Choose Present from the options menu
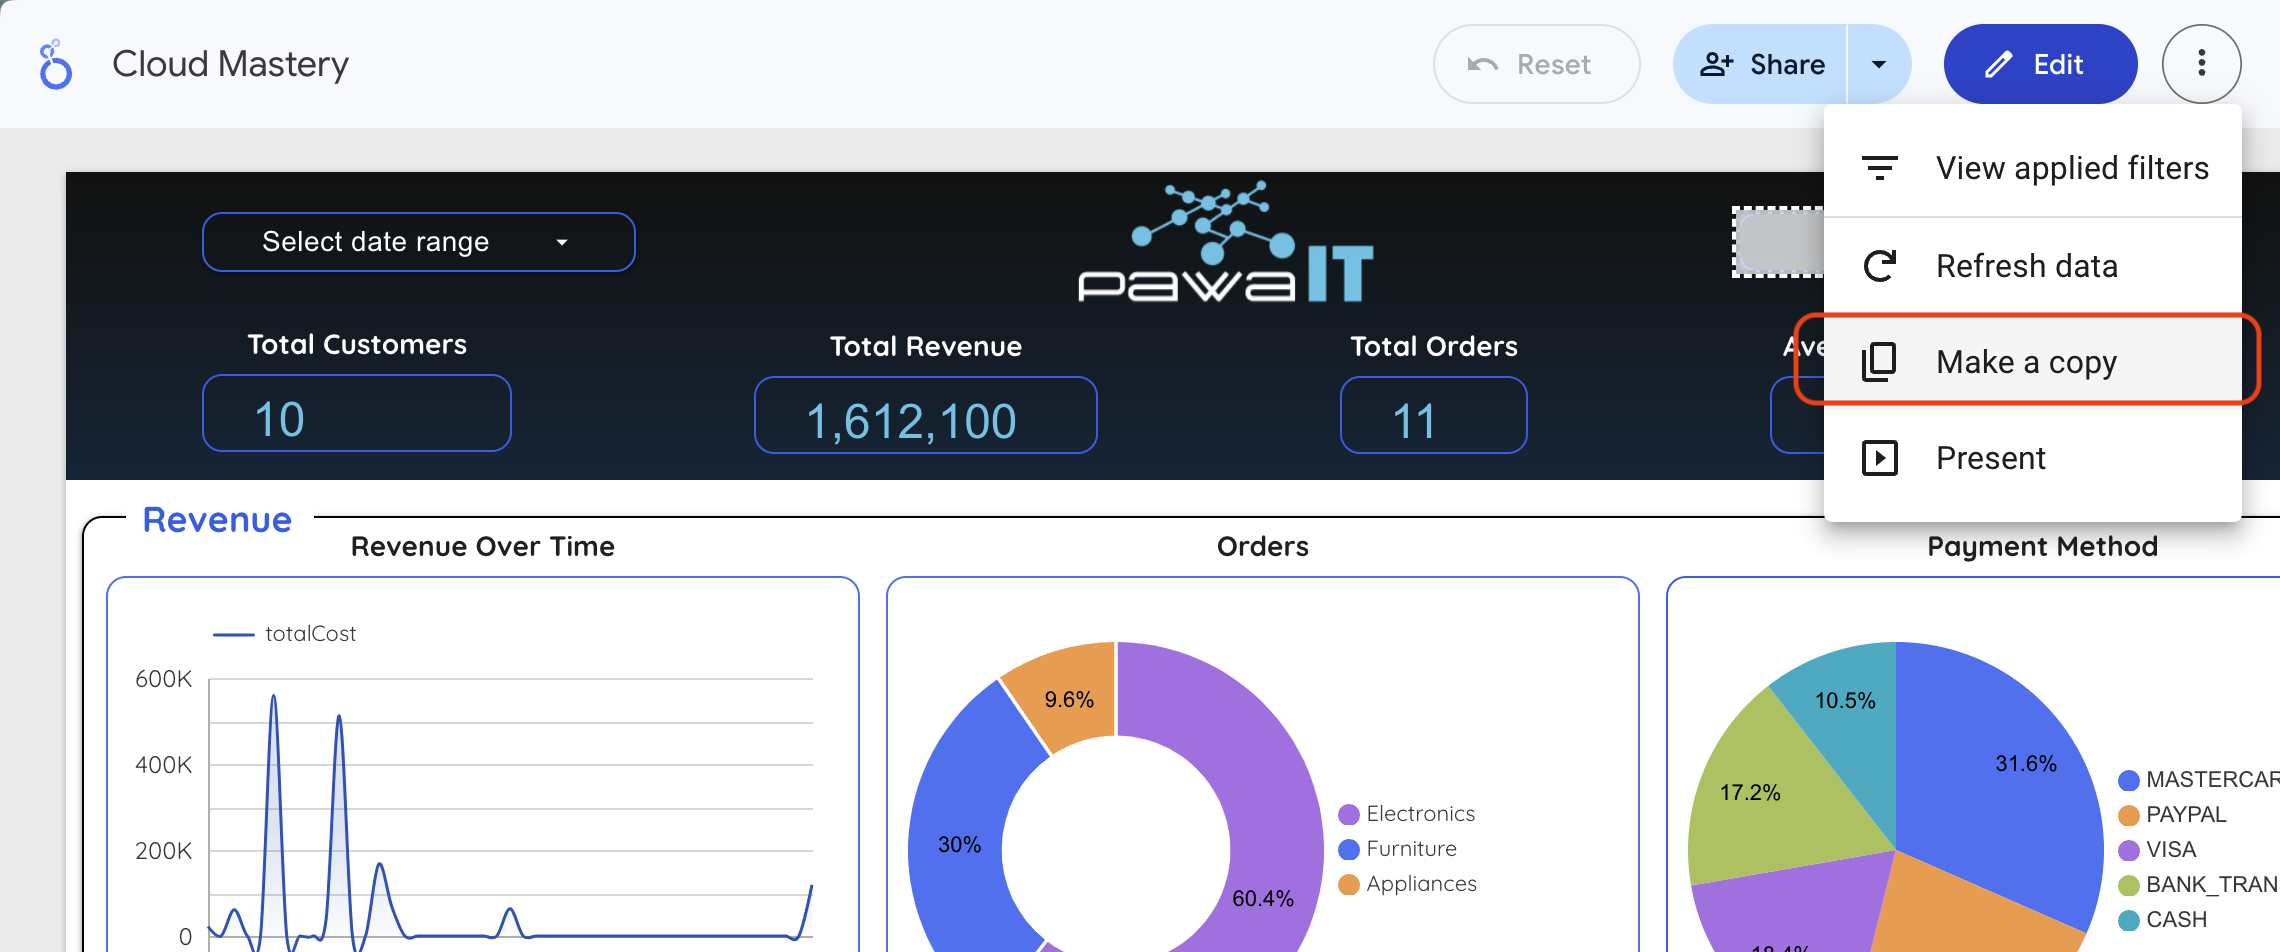 1990,458
